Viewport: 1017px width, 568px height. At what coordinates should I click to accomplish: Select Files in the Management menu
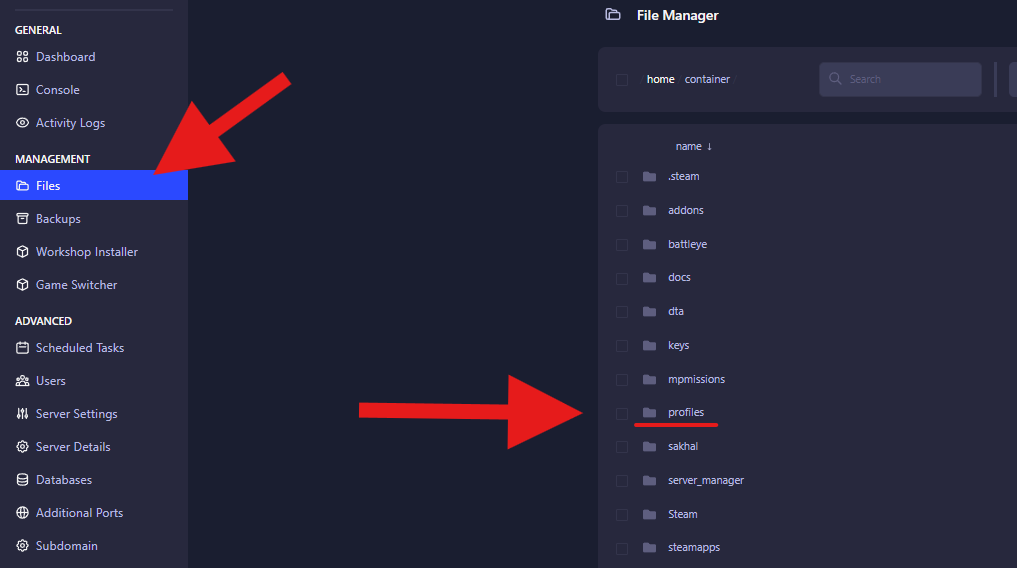point(48,186)
